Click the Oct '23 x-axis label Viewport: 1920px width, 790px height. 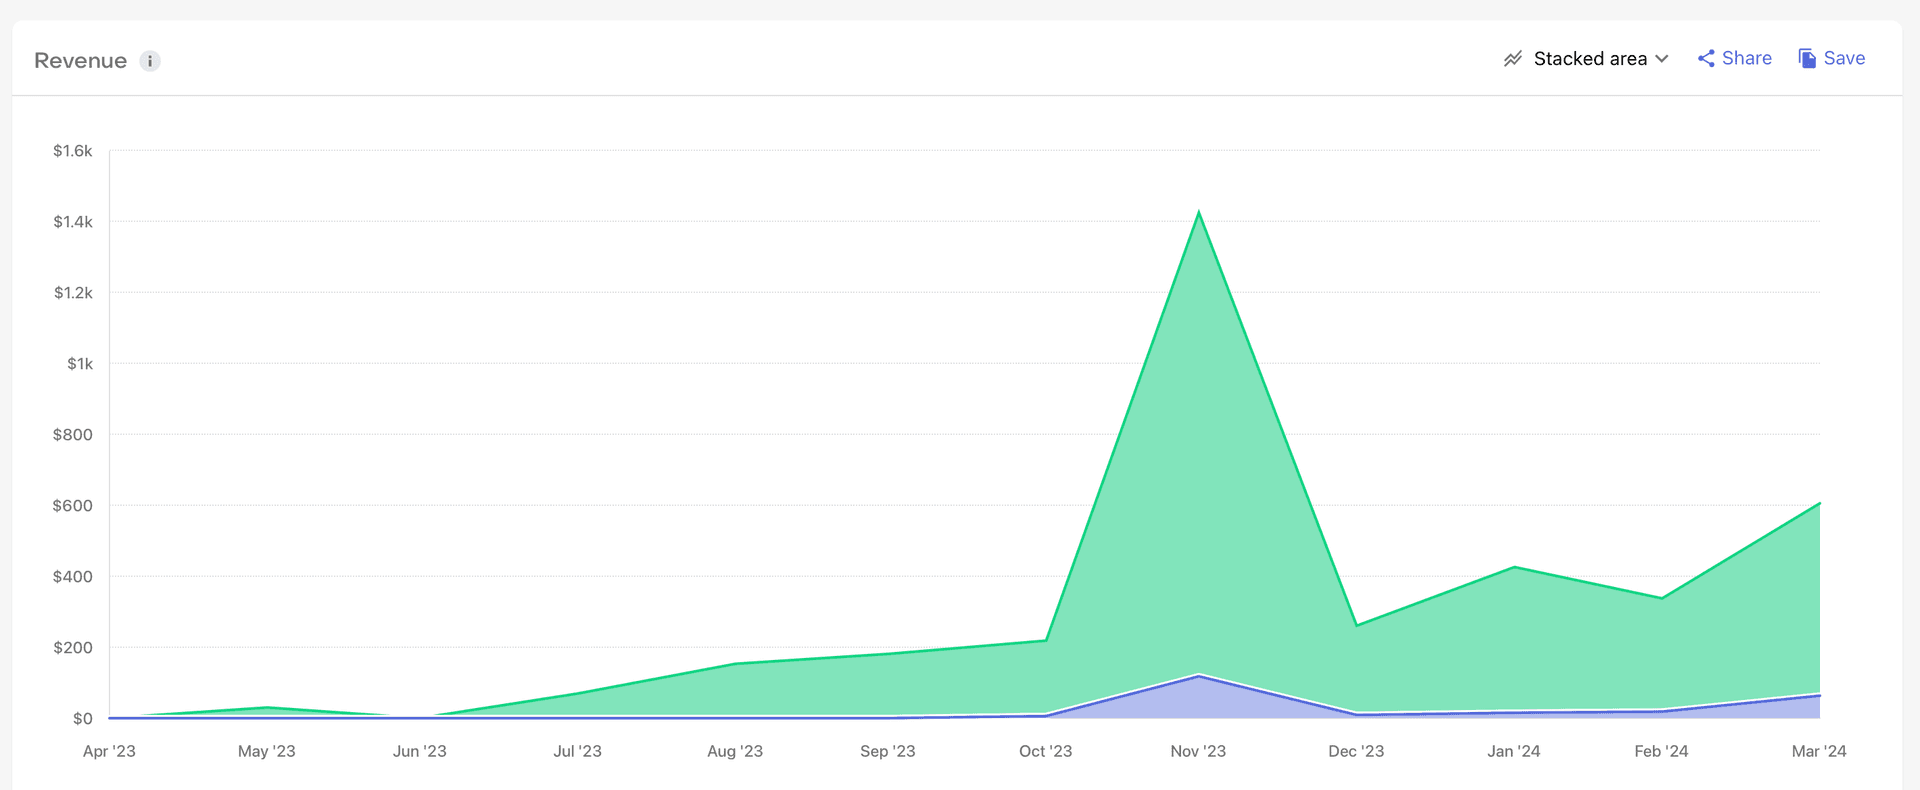pyautogui.click(x=1046, y=751)
